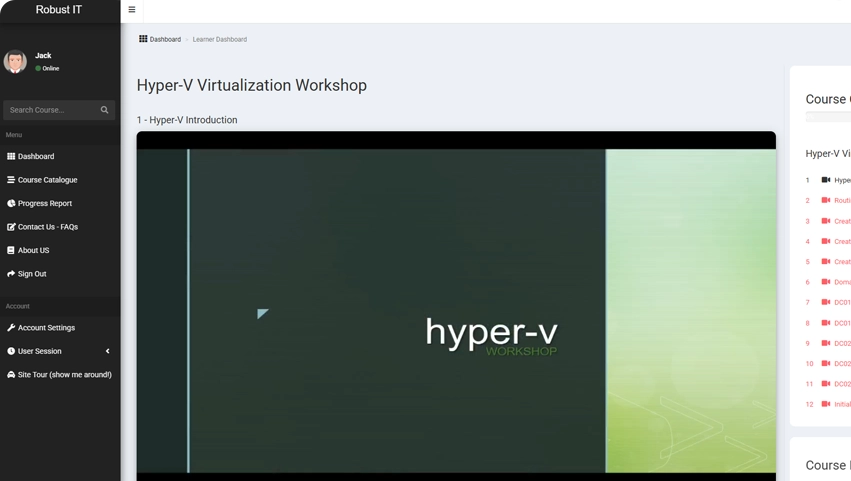The width and height of the screenshot is (851, 481).
Task: Click lesson number 12 in the list
Action: tap(809, 404)
